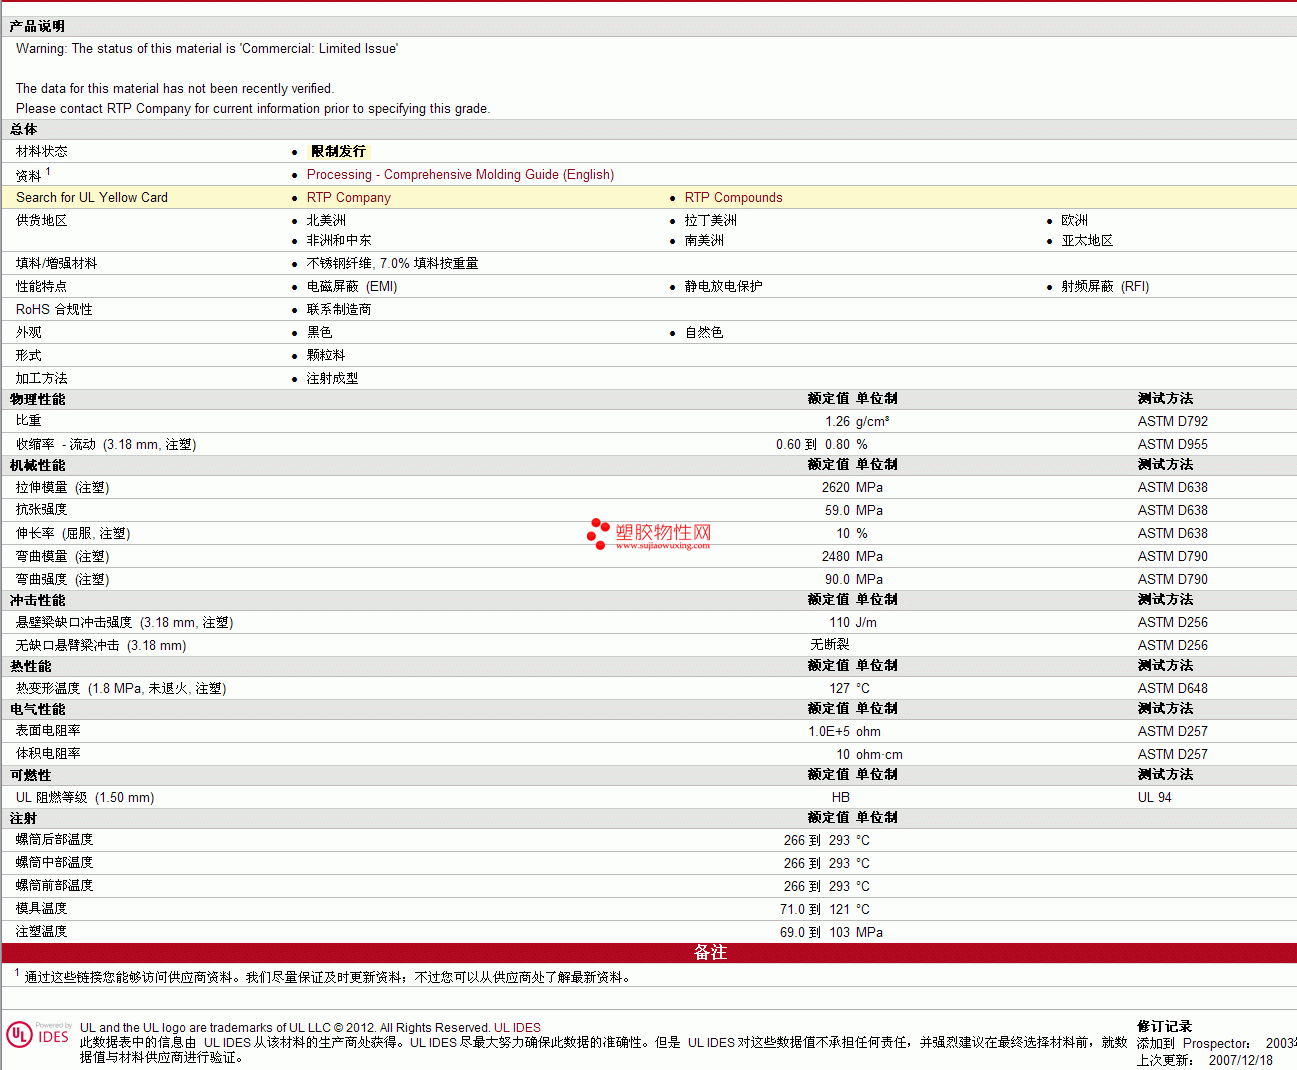
Task: Click the '欧洲' region entry
Action: pos(1074,220)
